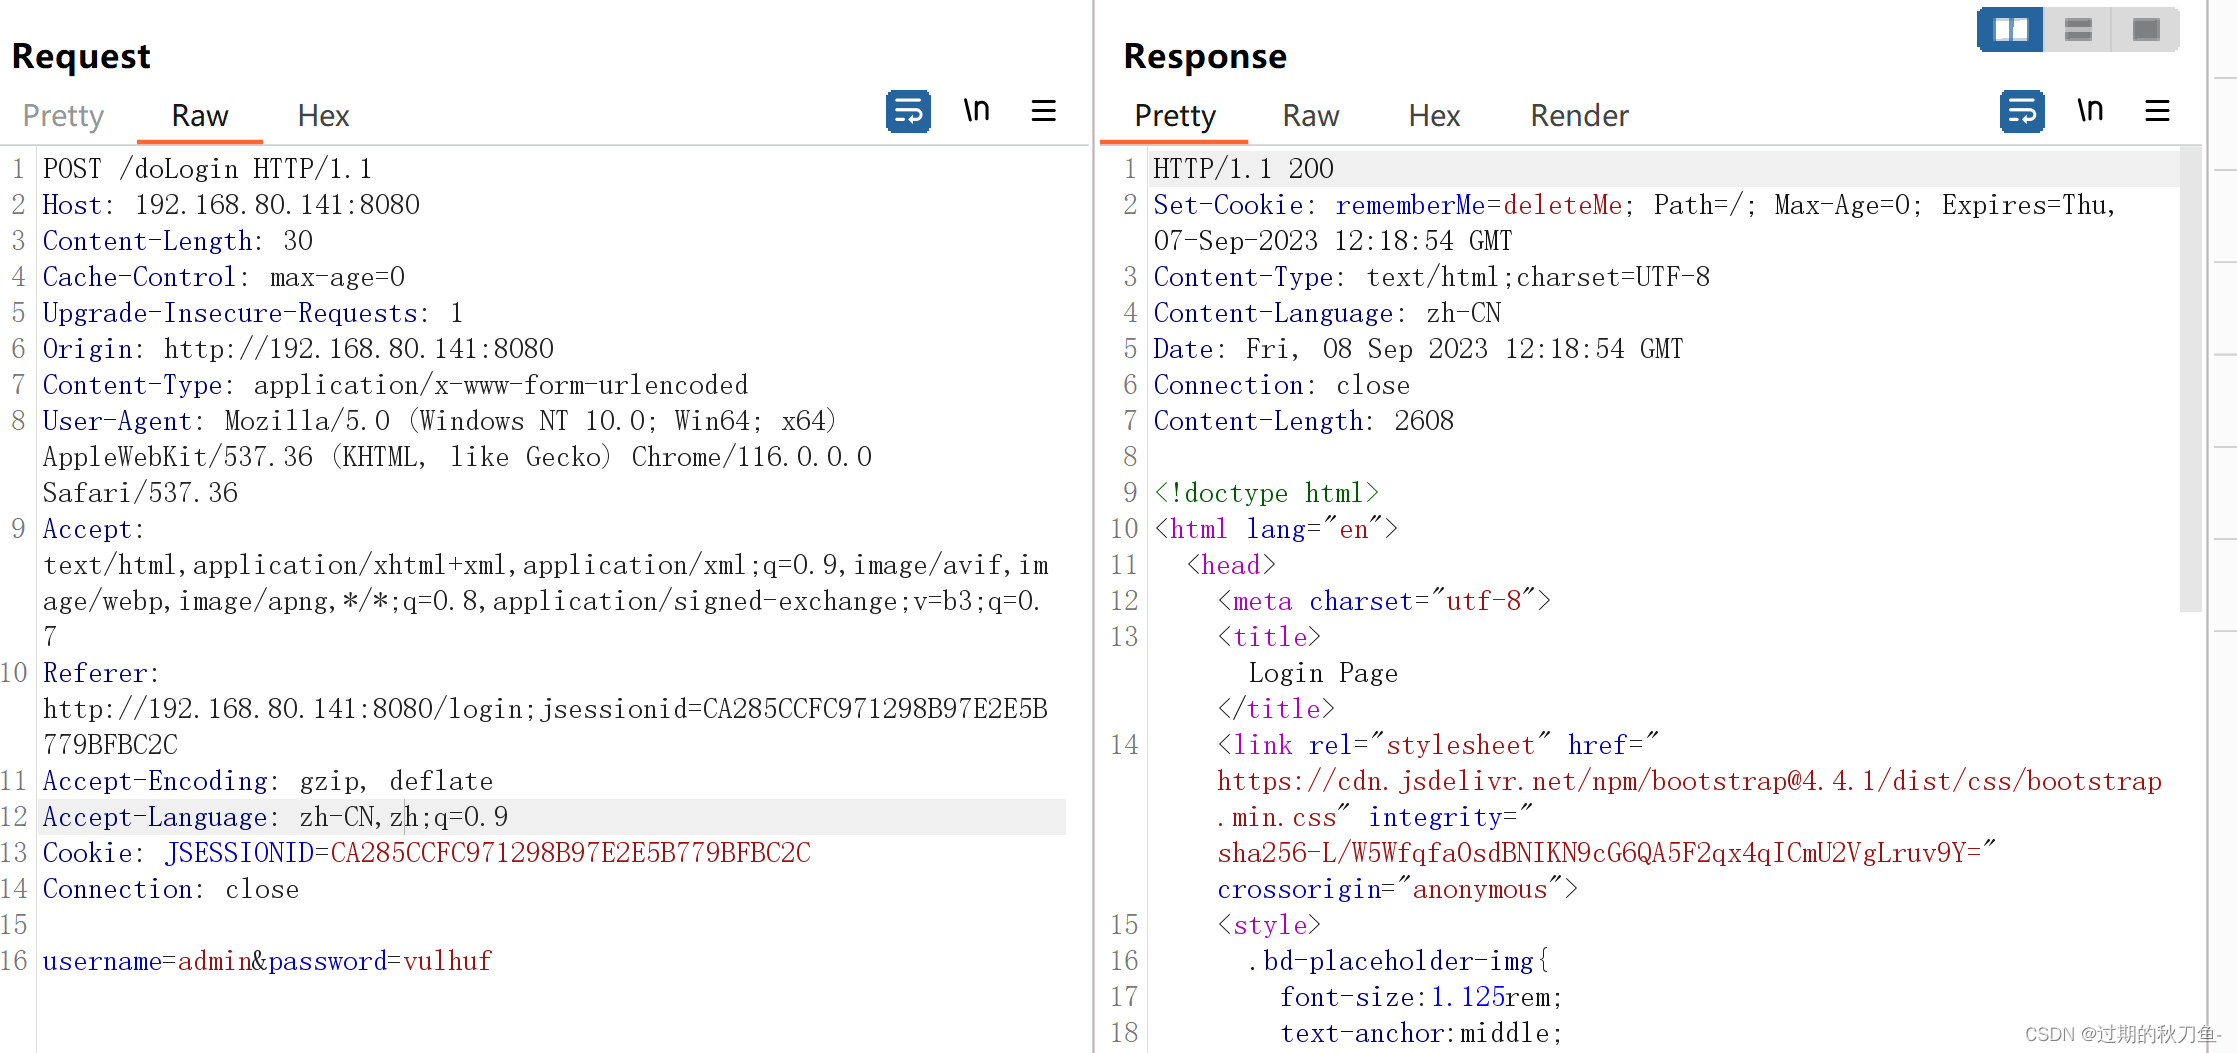Select combined single-pane layout
The width and height of the screenshot is (2237, 1053).
click(2145, 29)
